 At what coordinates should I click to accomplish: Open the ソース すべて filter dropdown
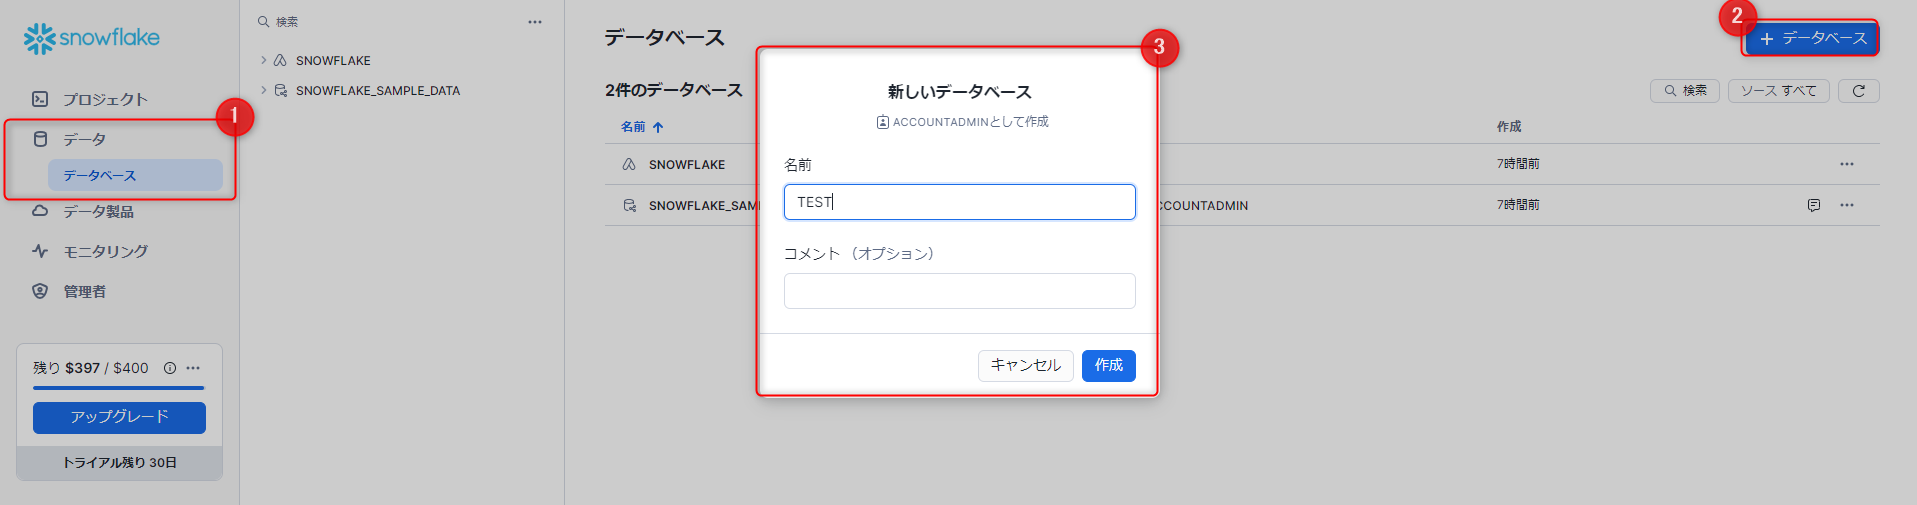coord(1778,91)
